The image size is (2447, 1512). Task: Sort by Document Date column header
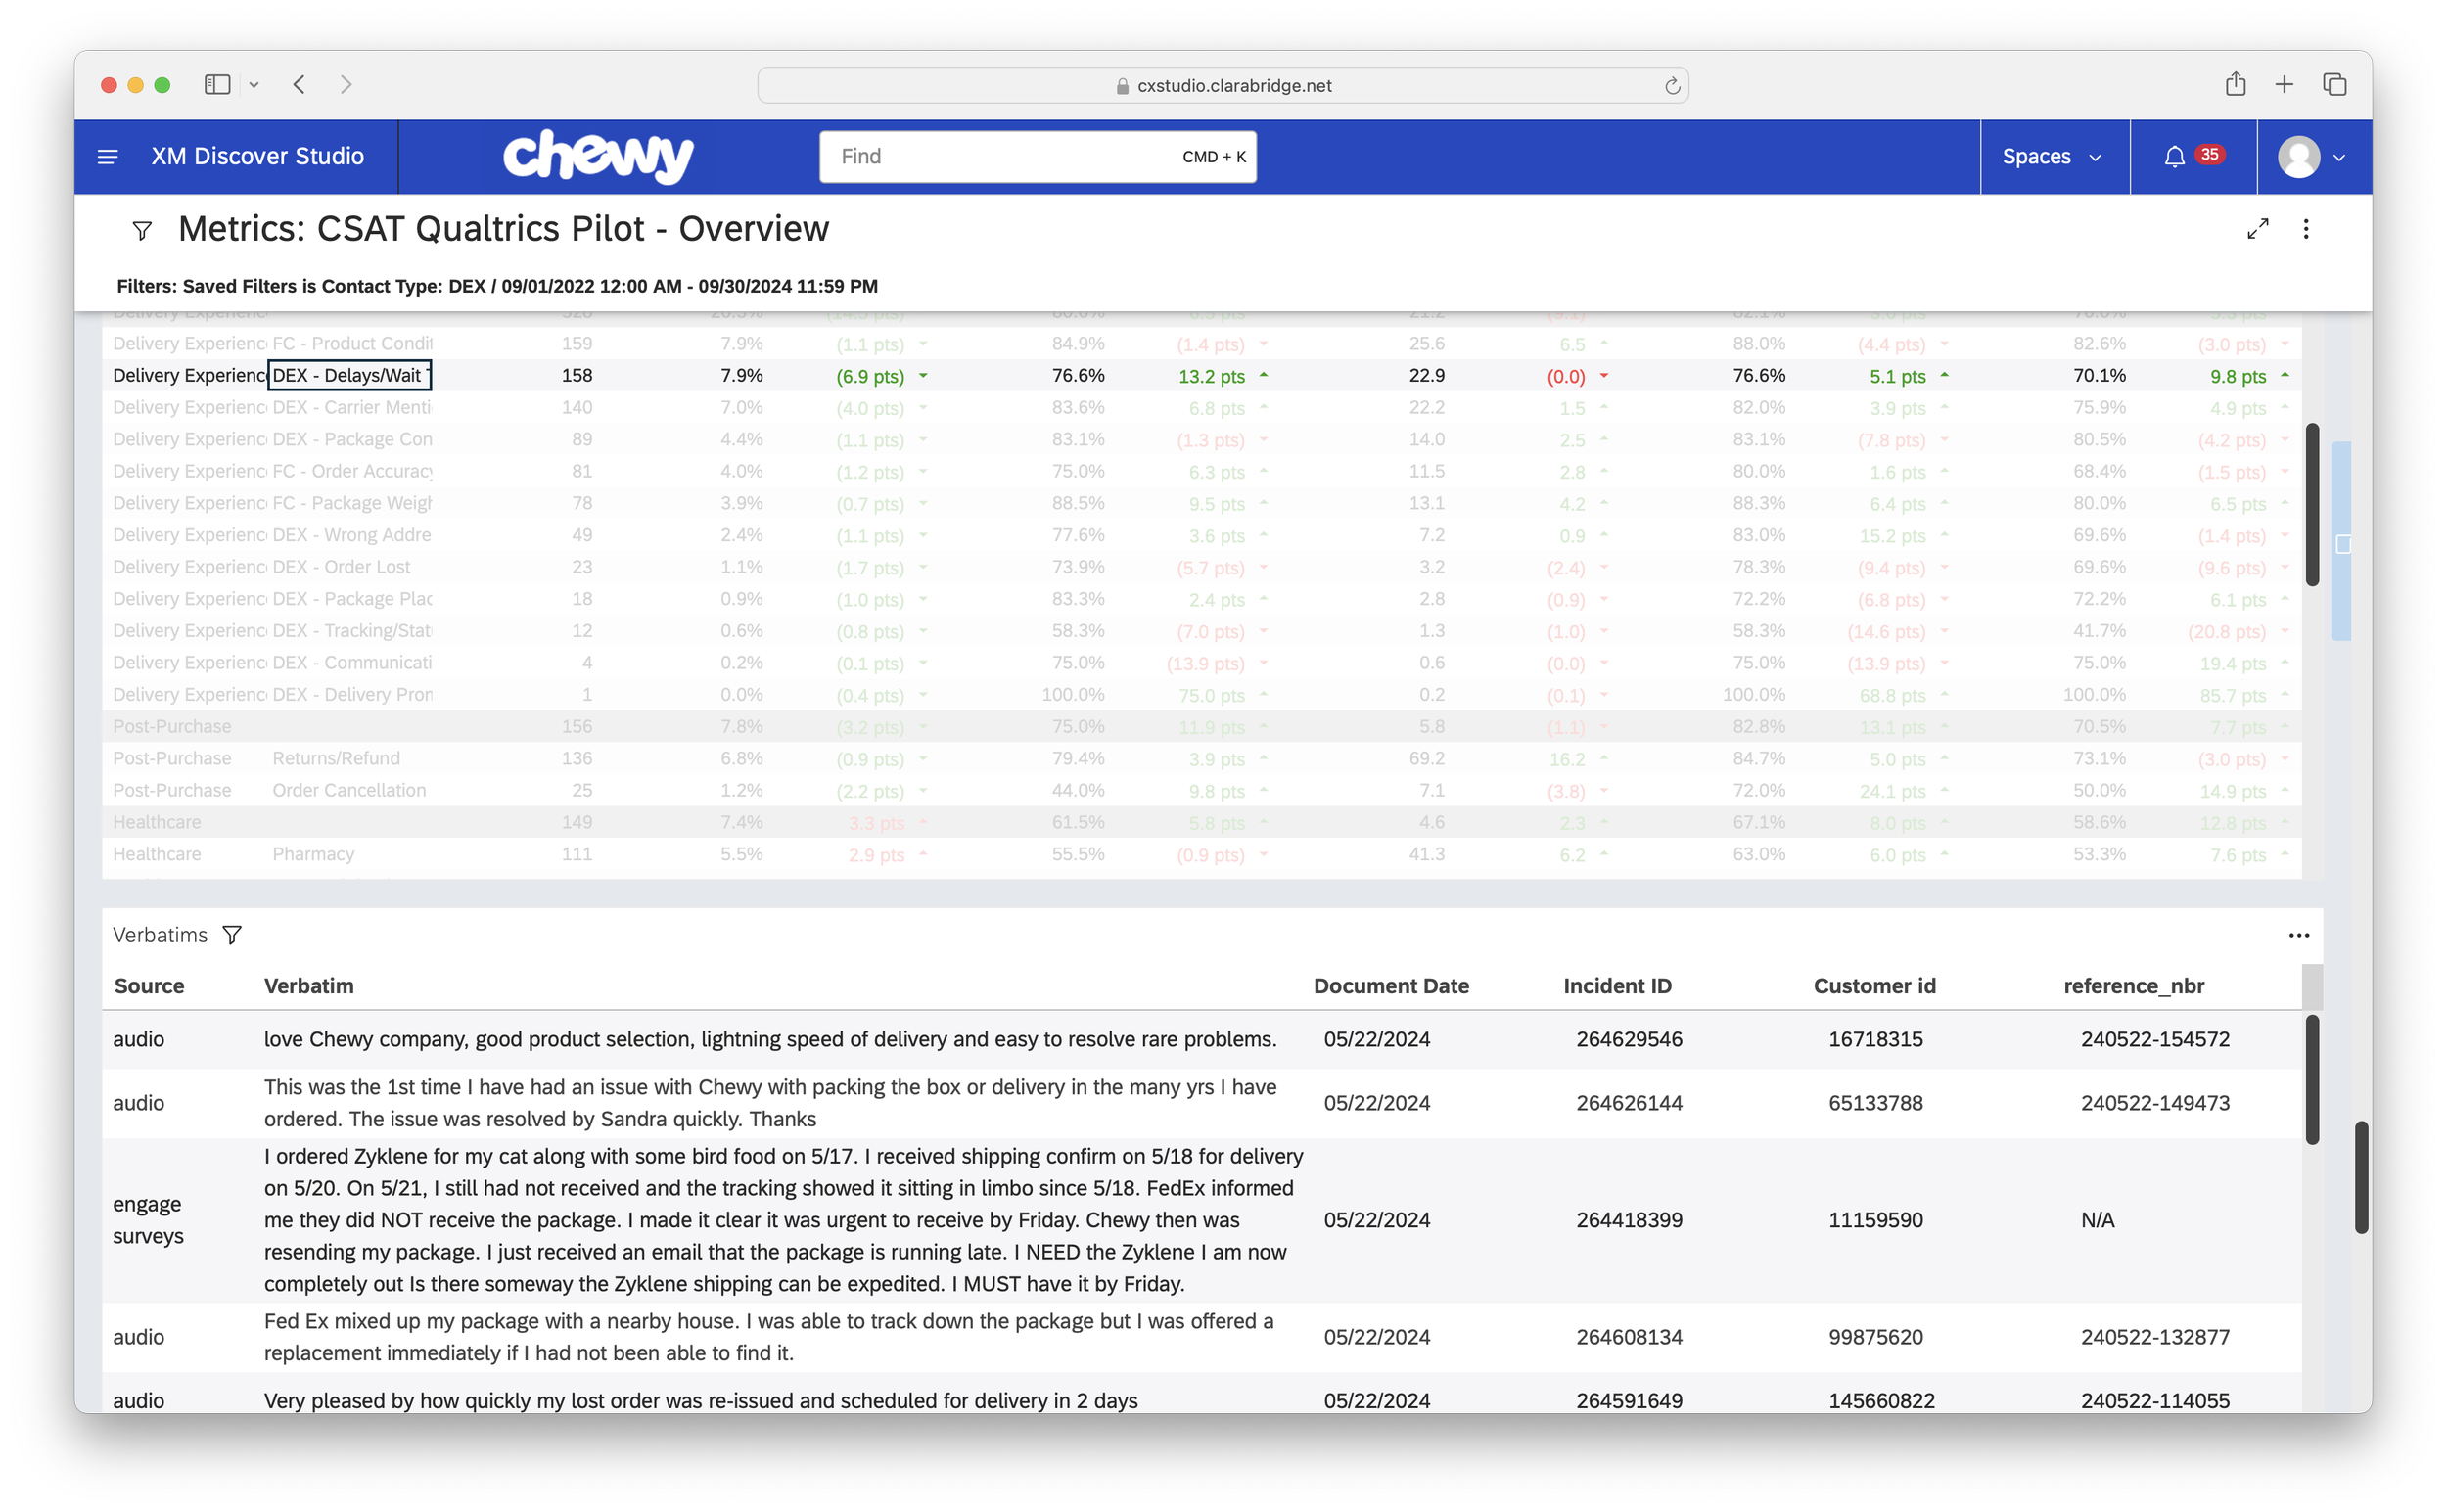1390,986
